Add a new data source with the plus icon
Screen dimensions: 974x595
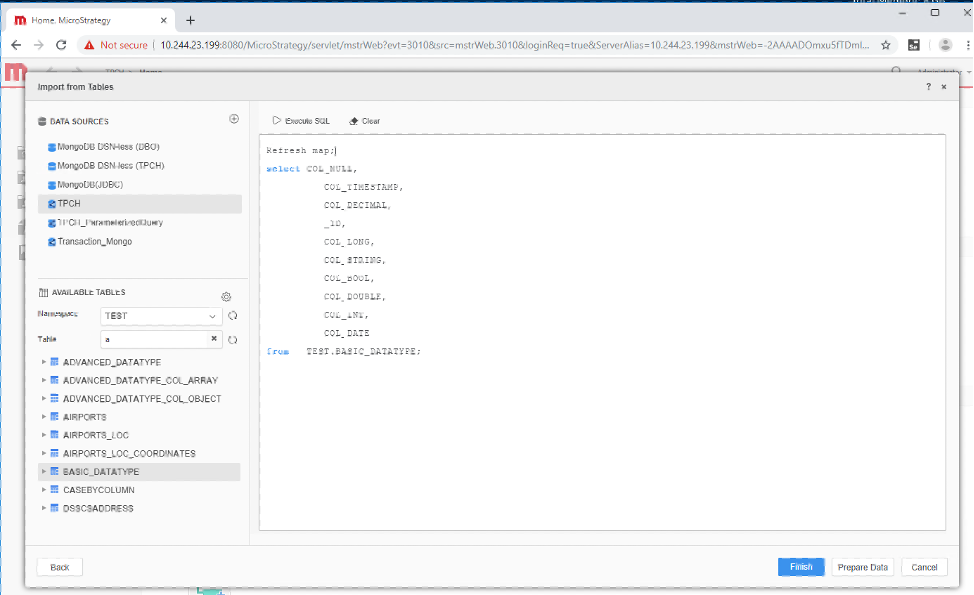[x=234, y=118]
